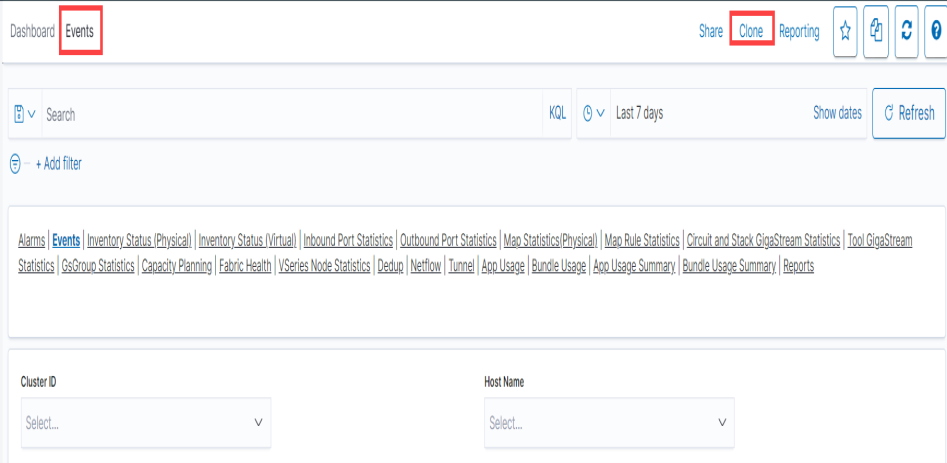This screenshot has height=463, width=947.
Task: Open the Last 7 days time range
Action: click(640, 114)
